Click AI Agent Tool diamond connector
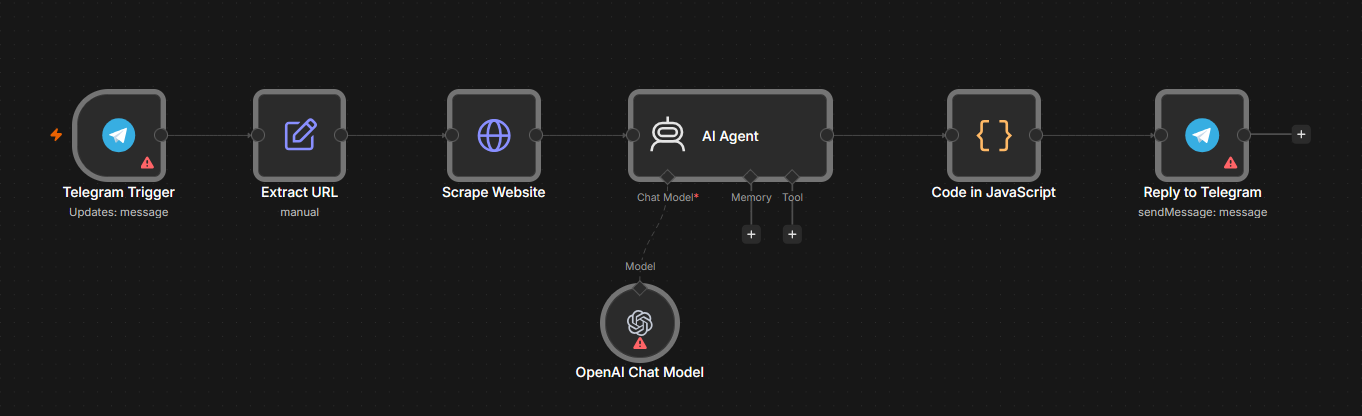 (x=791, y=178)
